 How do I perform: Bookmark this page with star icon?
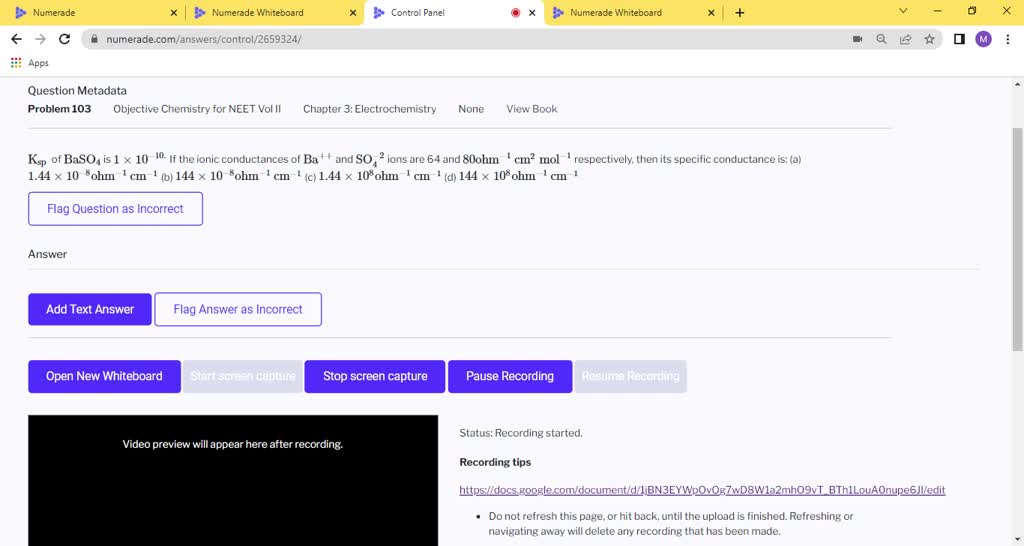(x=929, y=39)
